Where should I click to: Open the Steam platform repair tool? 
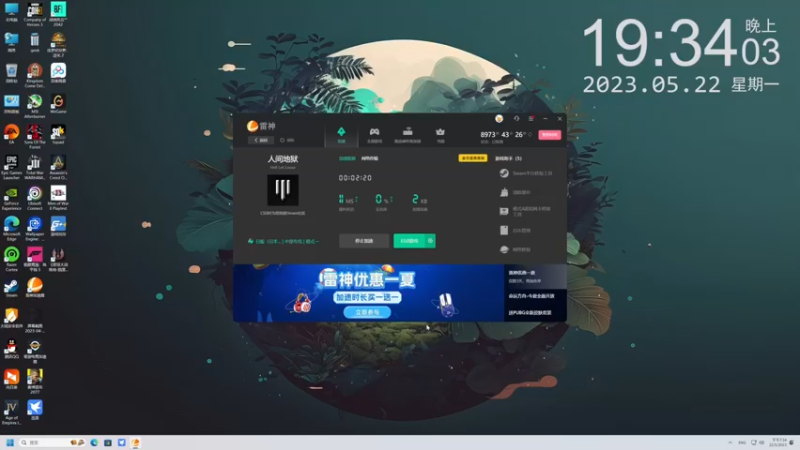pos(526,173)
